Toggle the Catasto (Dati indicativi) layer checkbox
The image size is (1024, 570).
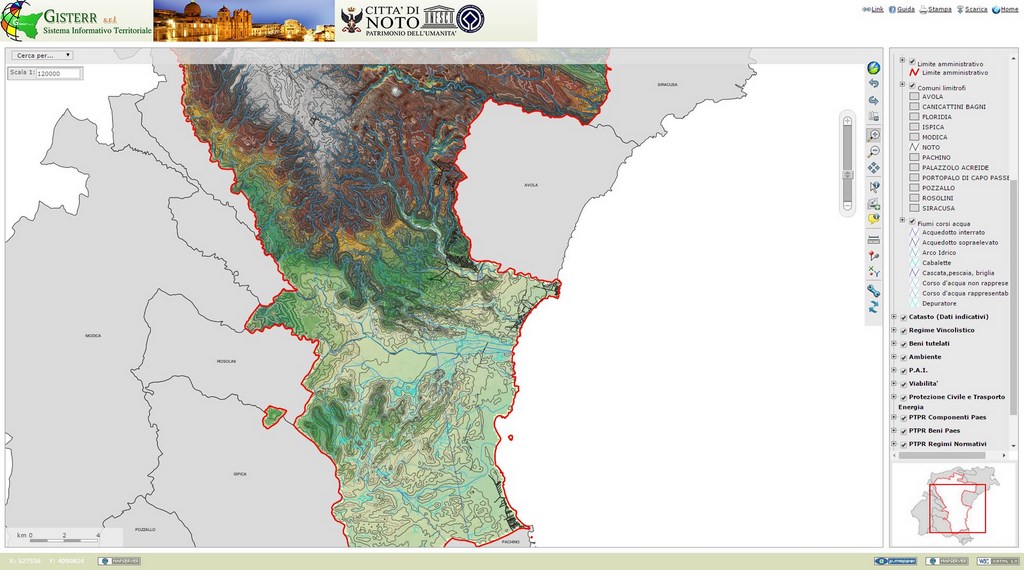pyautogui.click(x=903, y=318)
